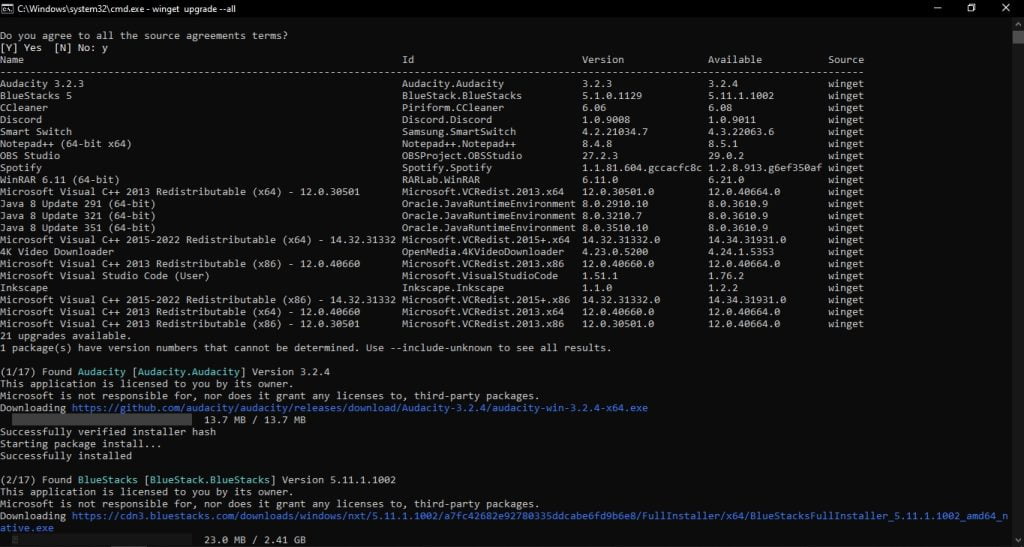The width and height of the screenshot is (1024, 547).
Task: Click the "Microsoft.VisualStudioCode" Id cell
Action: (480, 275)
